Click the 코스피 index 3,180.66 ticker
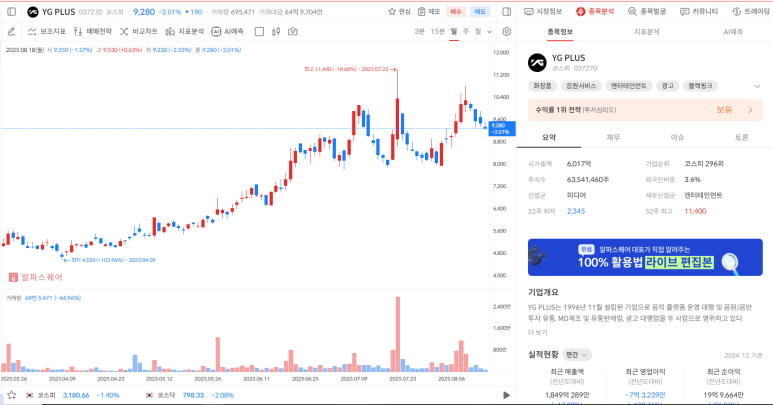 73,395
